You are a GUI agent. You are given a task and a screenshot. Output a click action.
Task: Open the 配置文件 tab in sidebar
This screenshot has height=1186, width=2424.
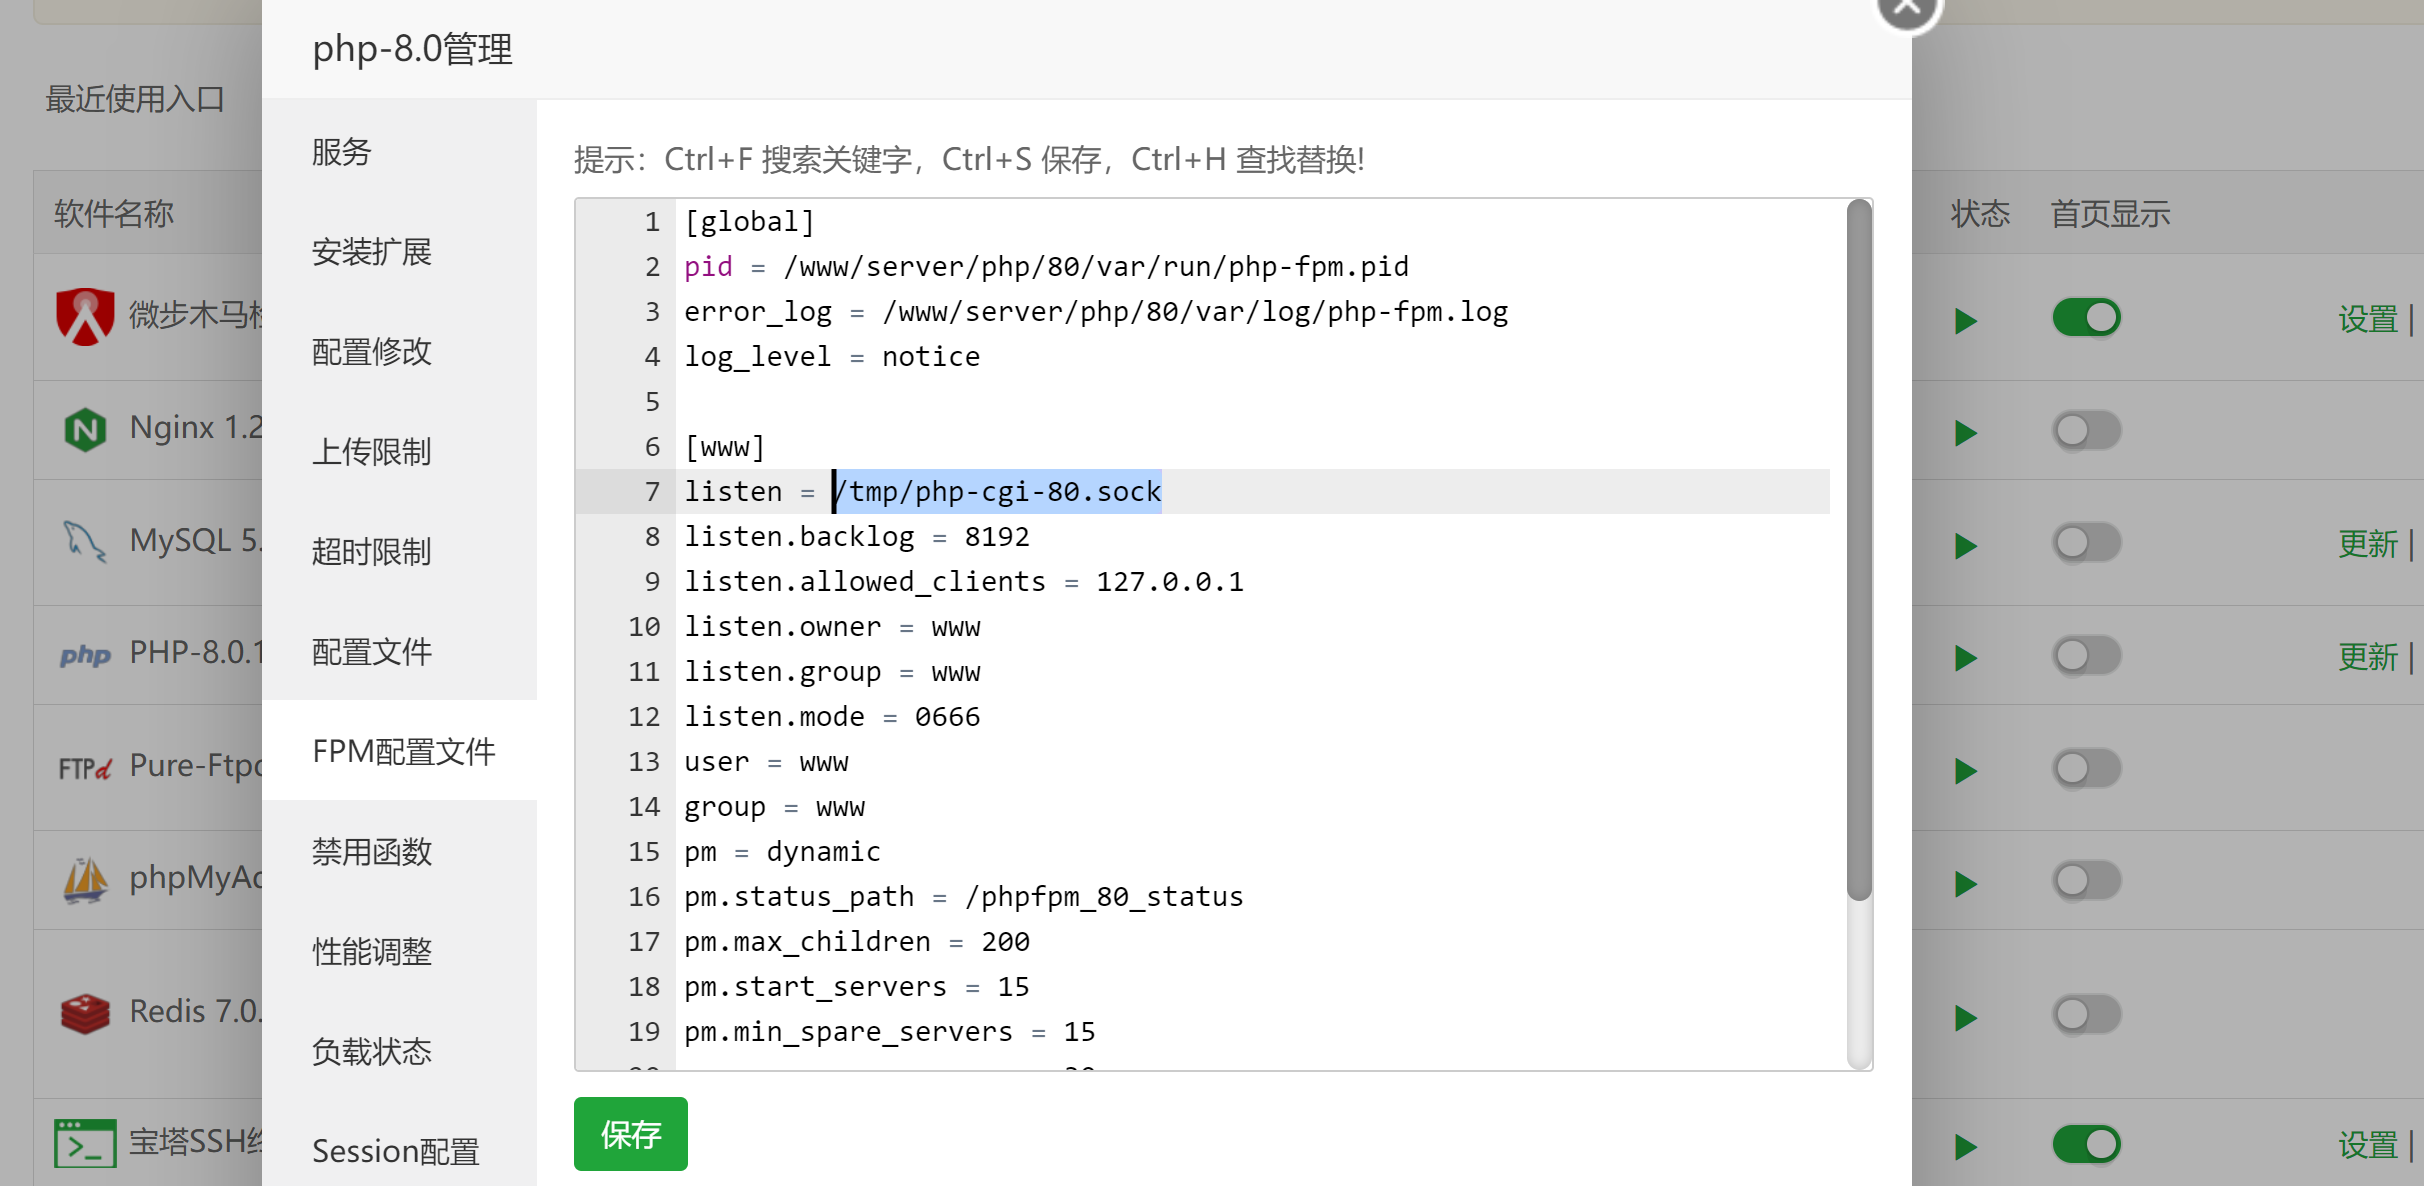pyautogui.click(x=372, y=652)
